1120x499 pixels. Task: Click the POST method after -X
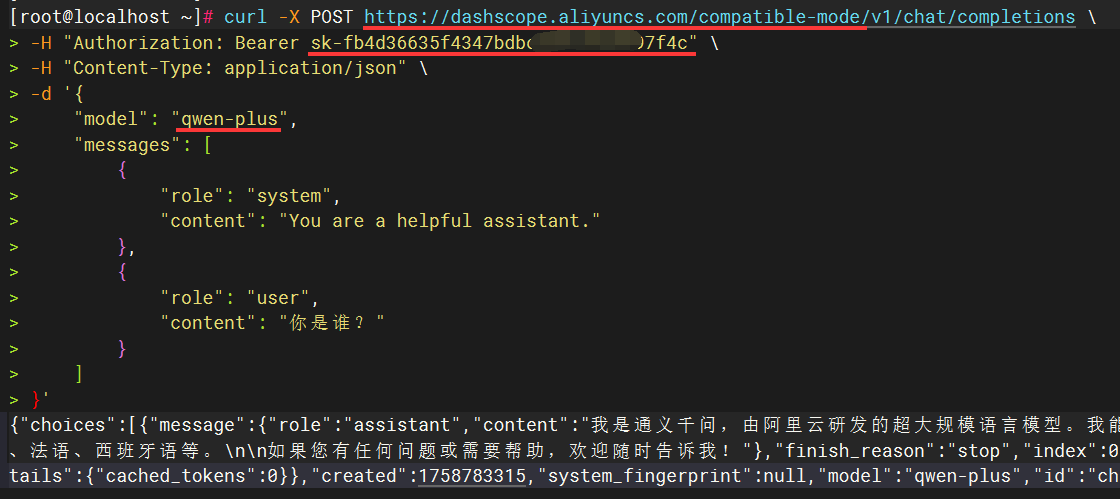(331, 18)
